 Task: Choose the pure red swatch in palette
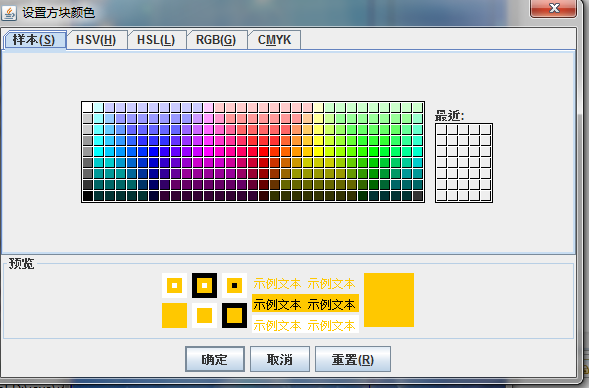[263, 151]
